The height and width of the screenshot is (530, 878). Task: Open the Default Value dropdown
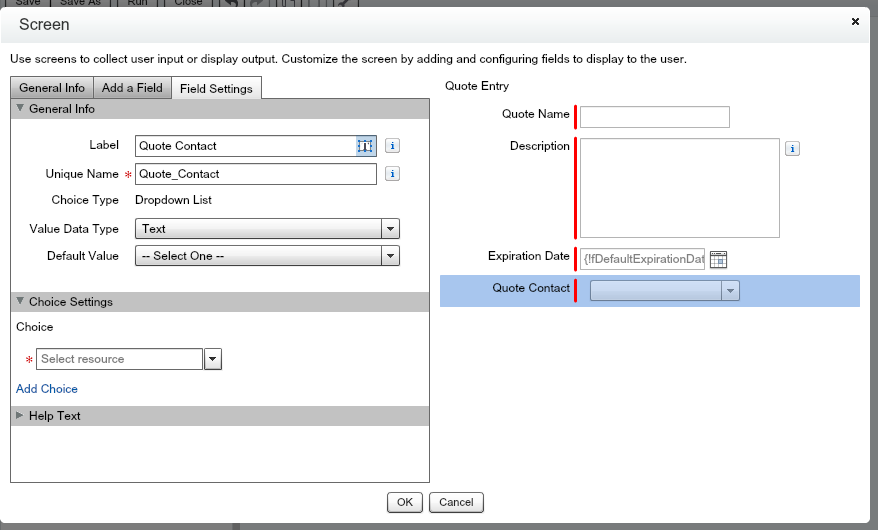(390, 256)
